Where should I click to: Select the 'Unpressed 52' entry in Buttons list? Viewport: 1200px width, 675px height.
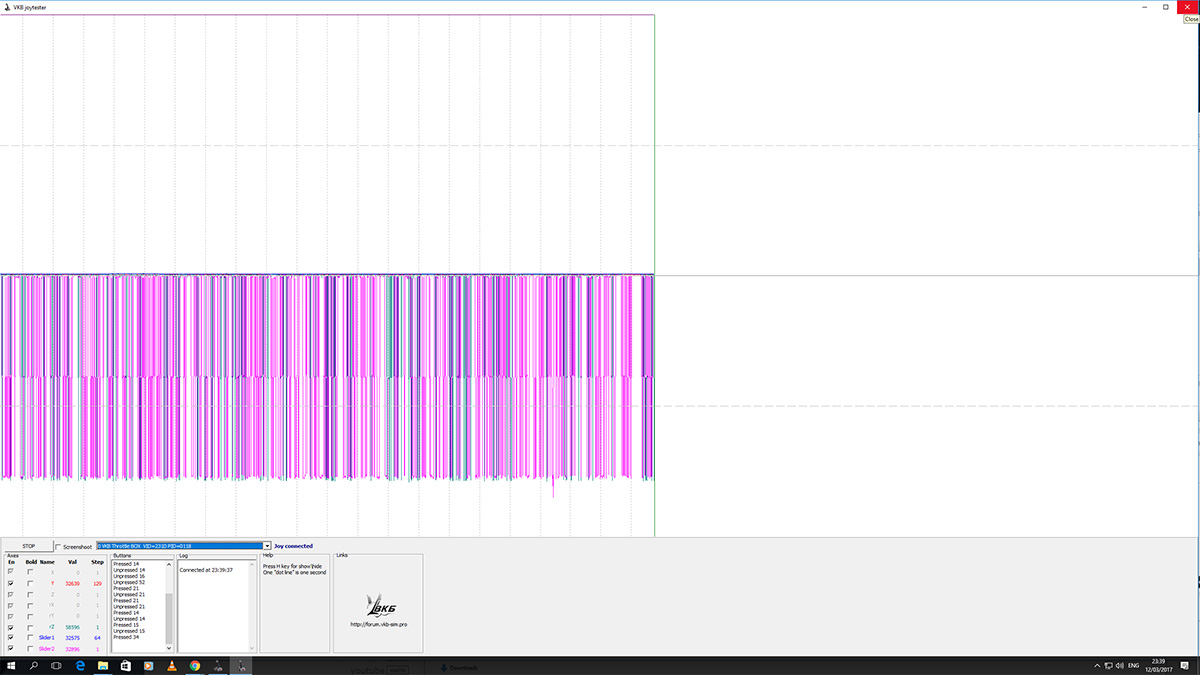(129, 582)
